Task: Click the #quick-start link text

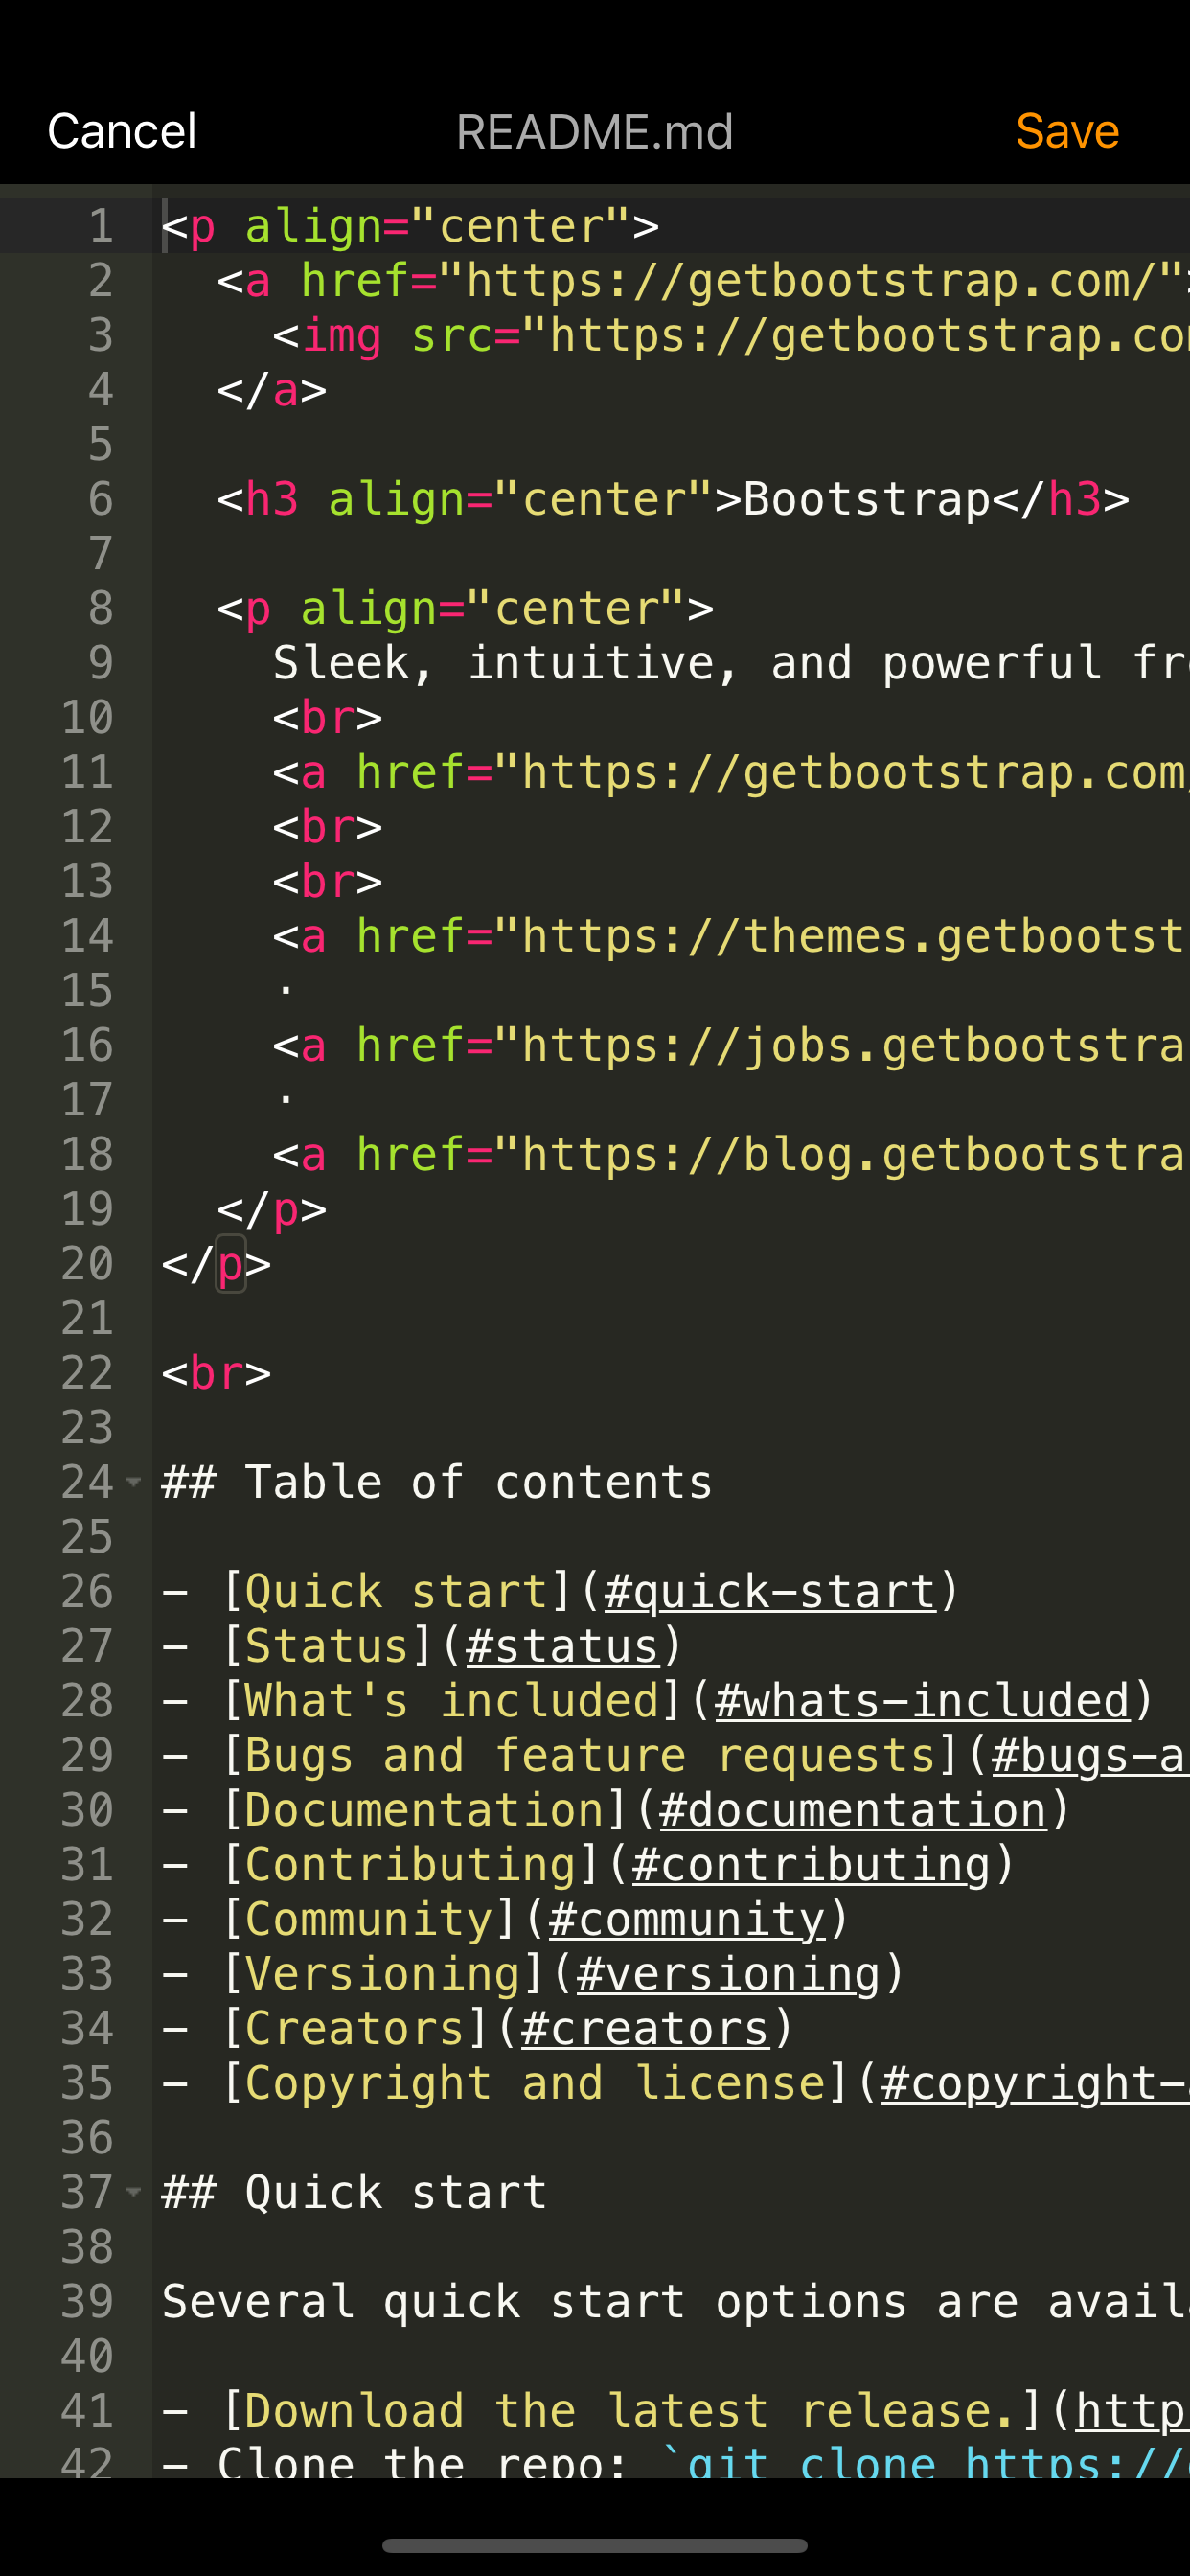Action: tap(770, 1592)
